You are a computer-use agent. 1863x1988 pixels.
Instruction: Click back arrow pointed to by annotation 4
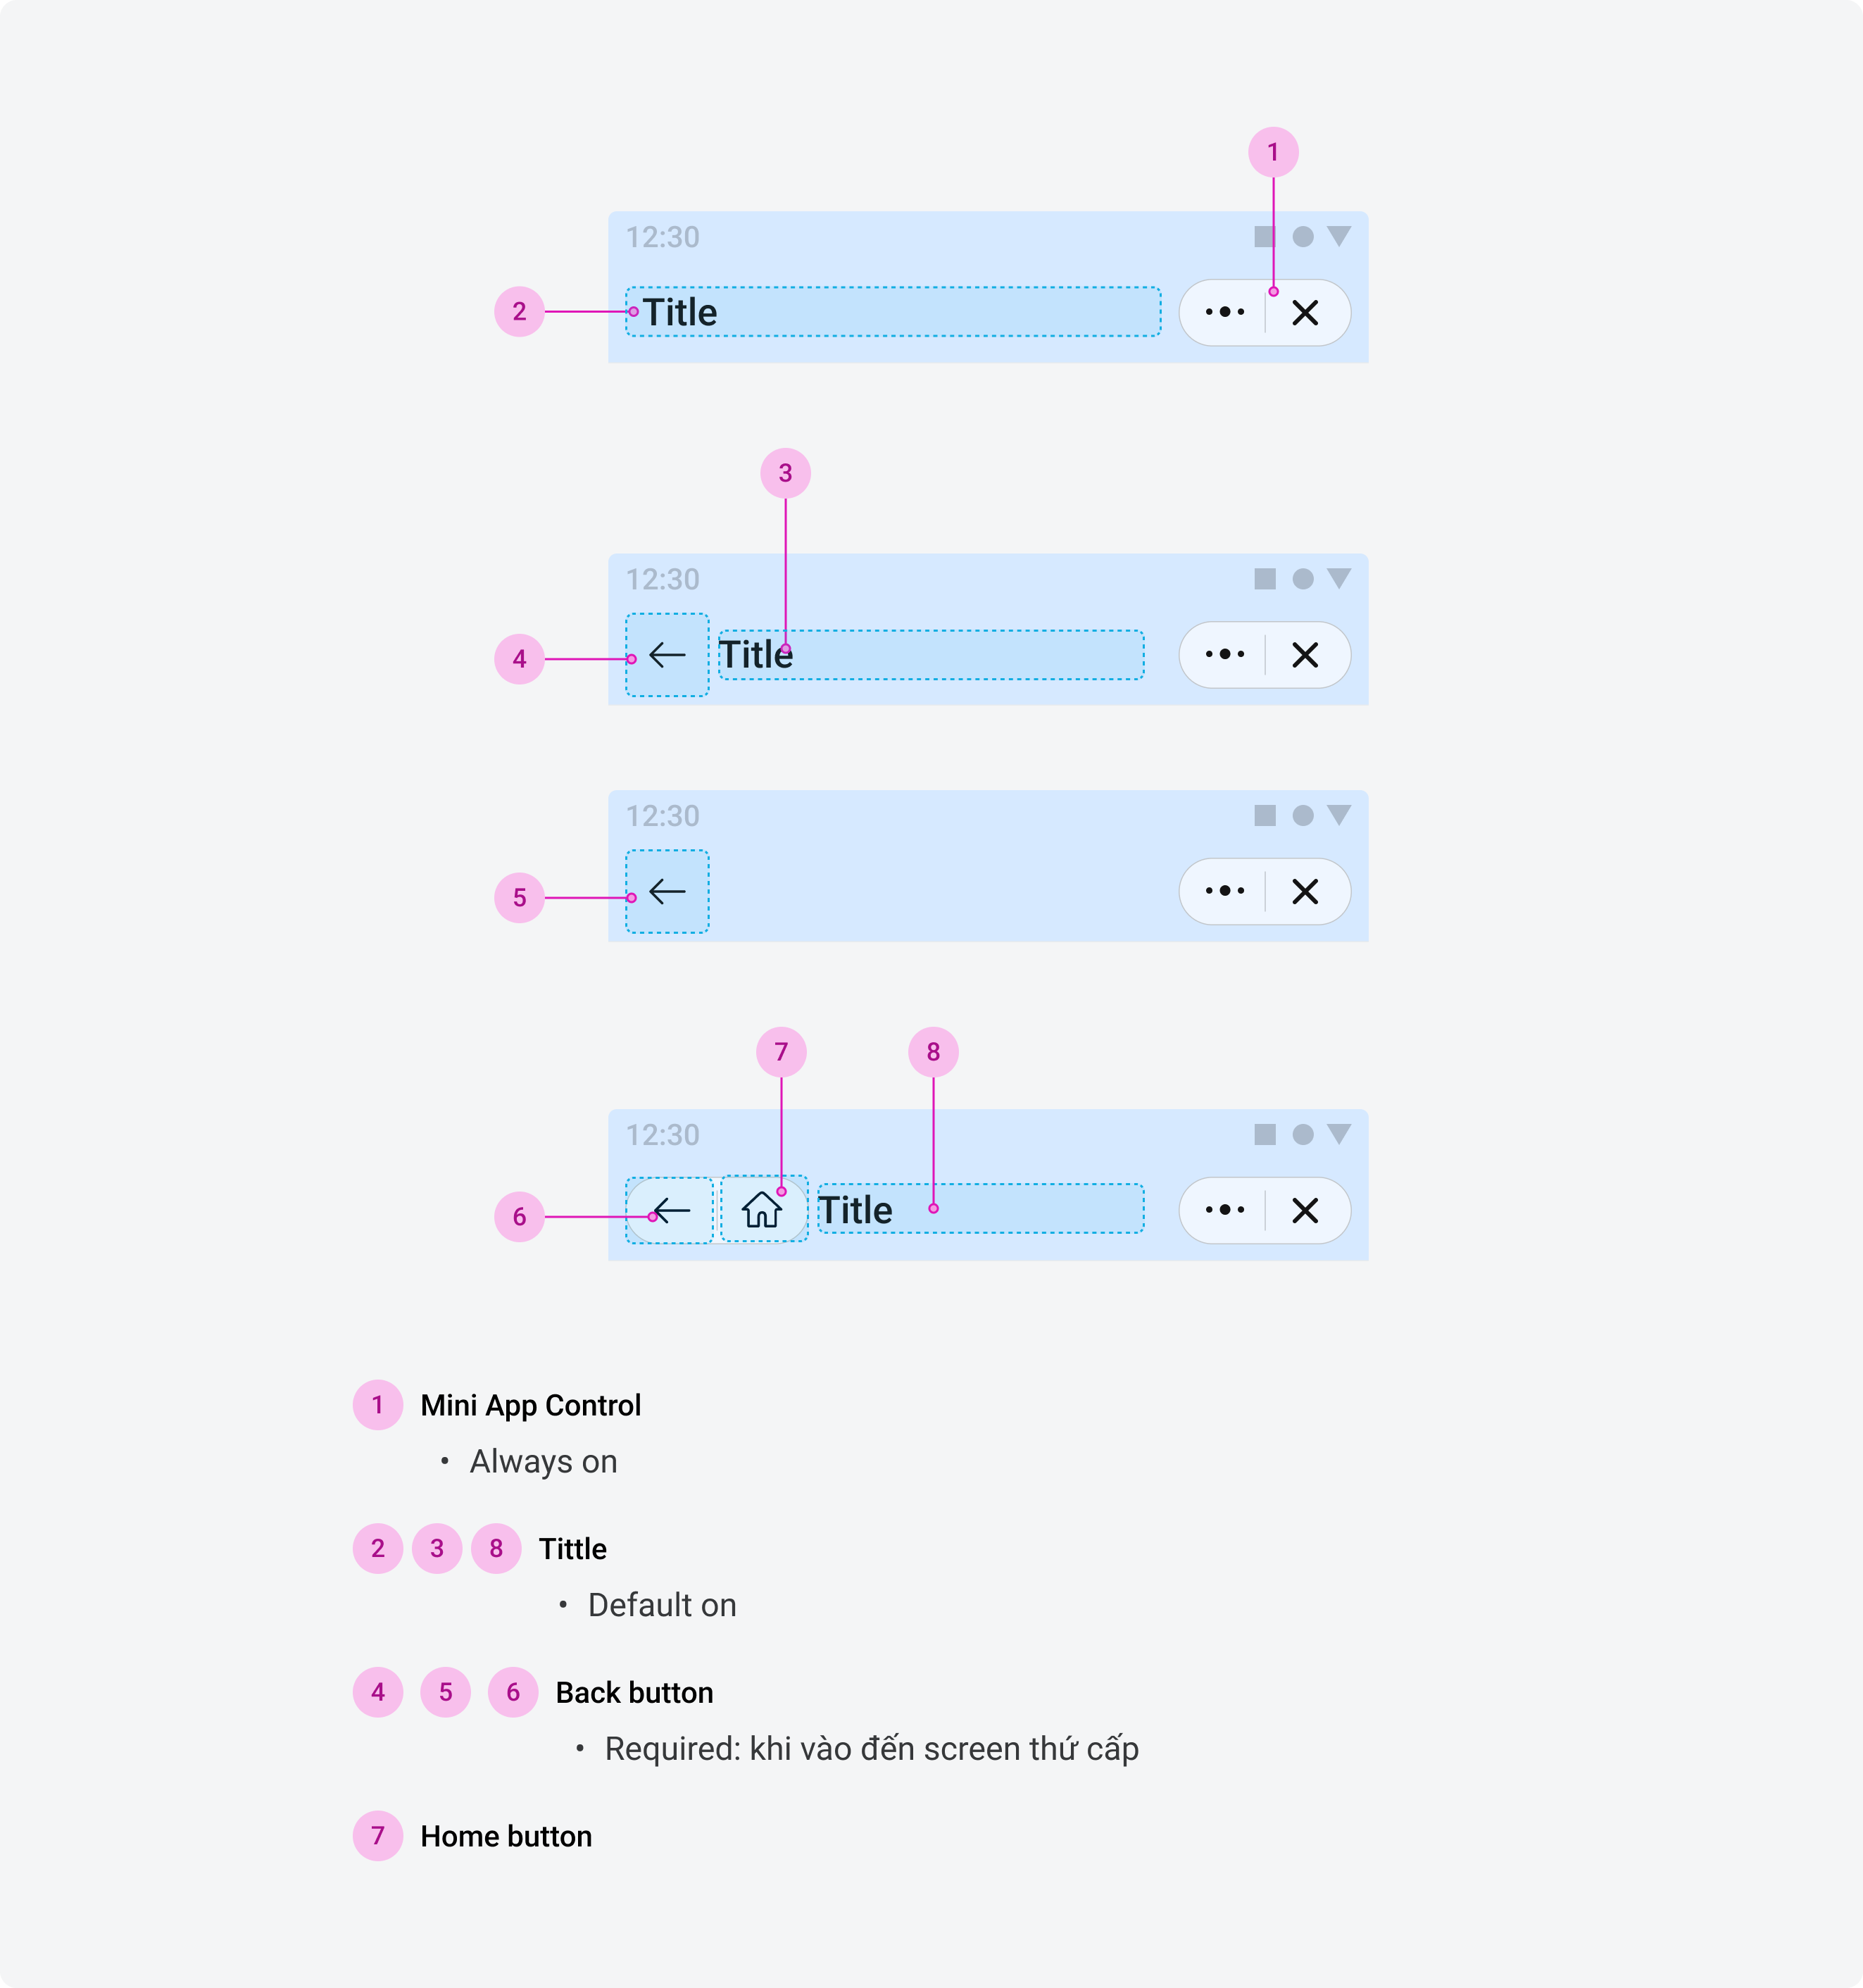(x=667, y=655)
